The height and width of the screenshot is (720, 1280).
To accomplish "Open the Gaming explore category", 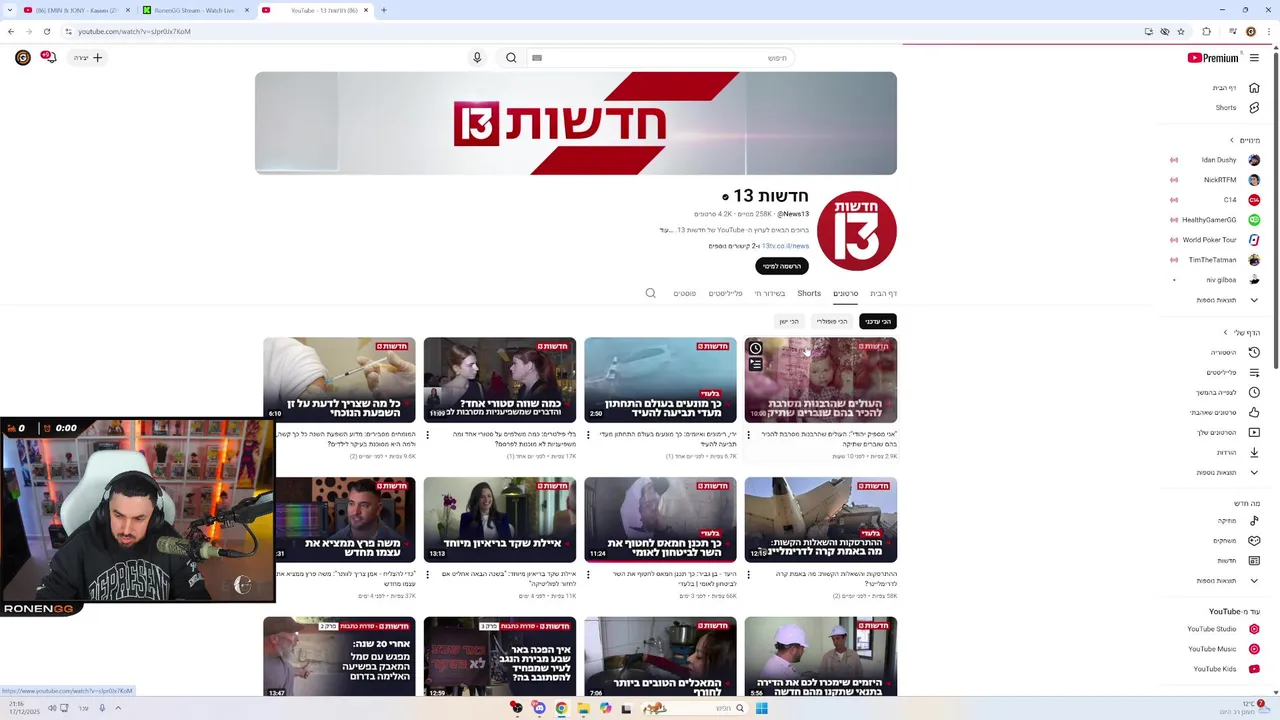I will tap(1236, 541).
